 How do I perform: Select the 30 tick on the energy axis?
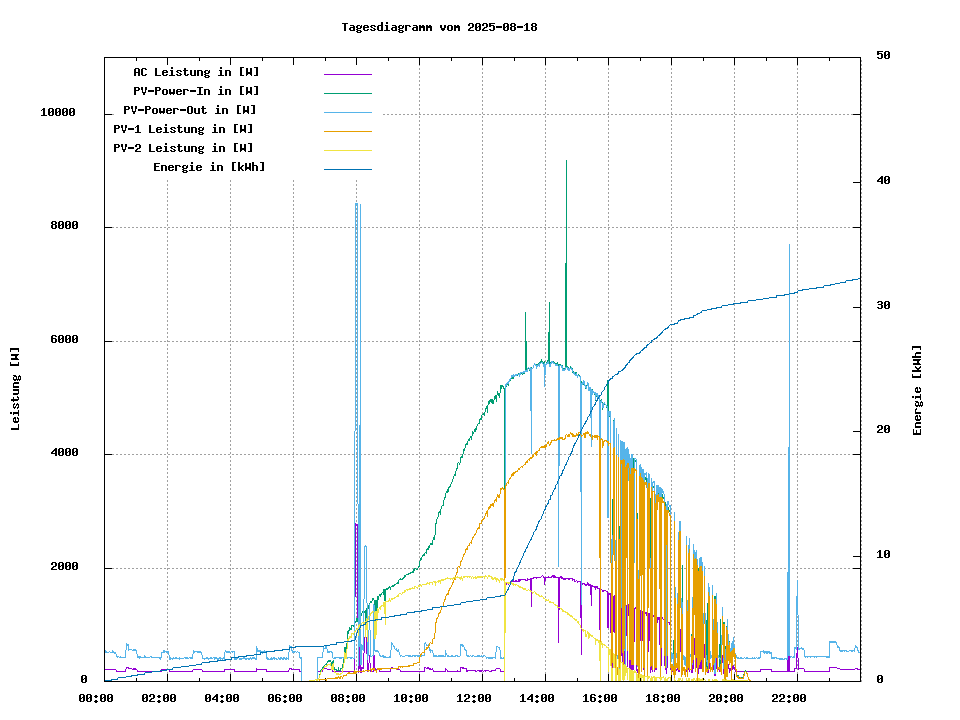click(x=883, y=306)
